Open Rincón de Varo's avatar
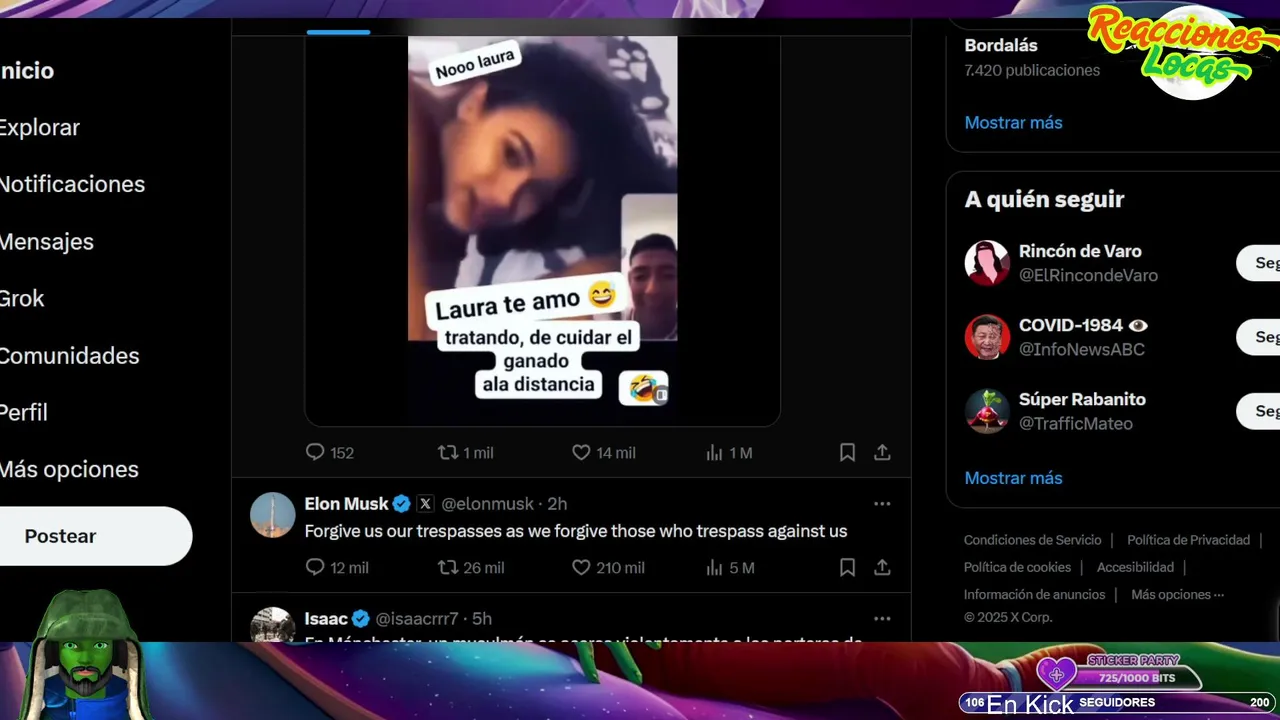The height and width of the screenshot is (720, 1280). pyautogui.click(x=987, y=263)
